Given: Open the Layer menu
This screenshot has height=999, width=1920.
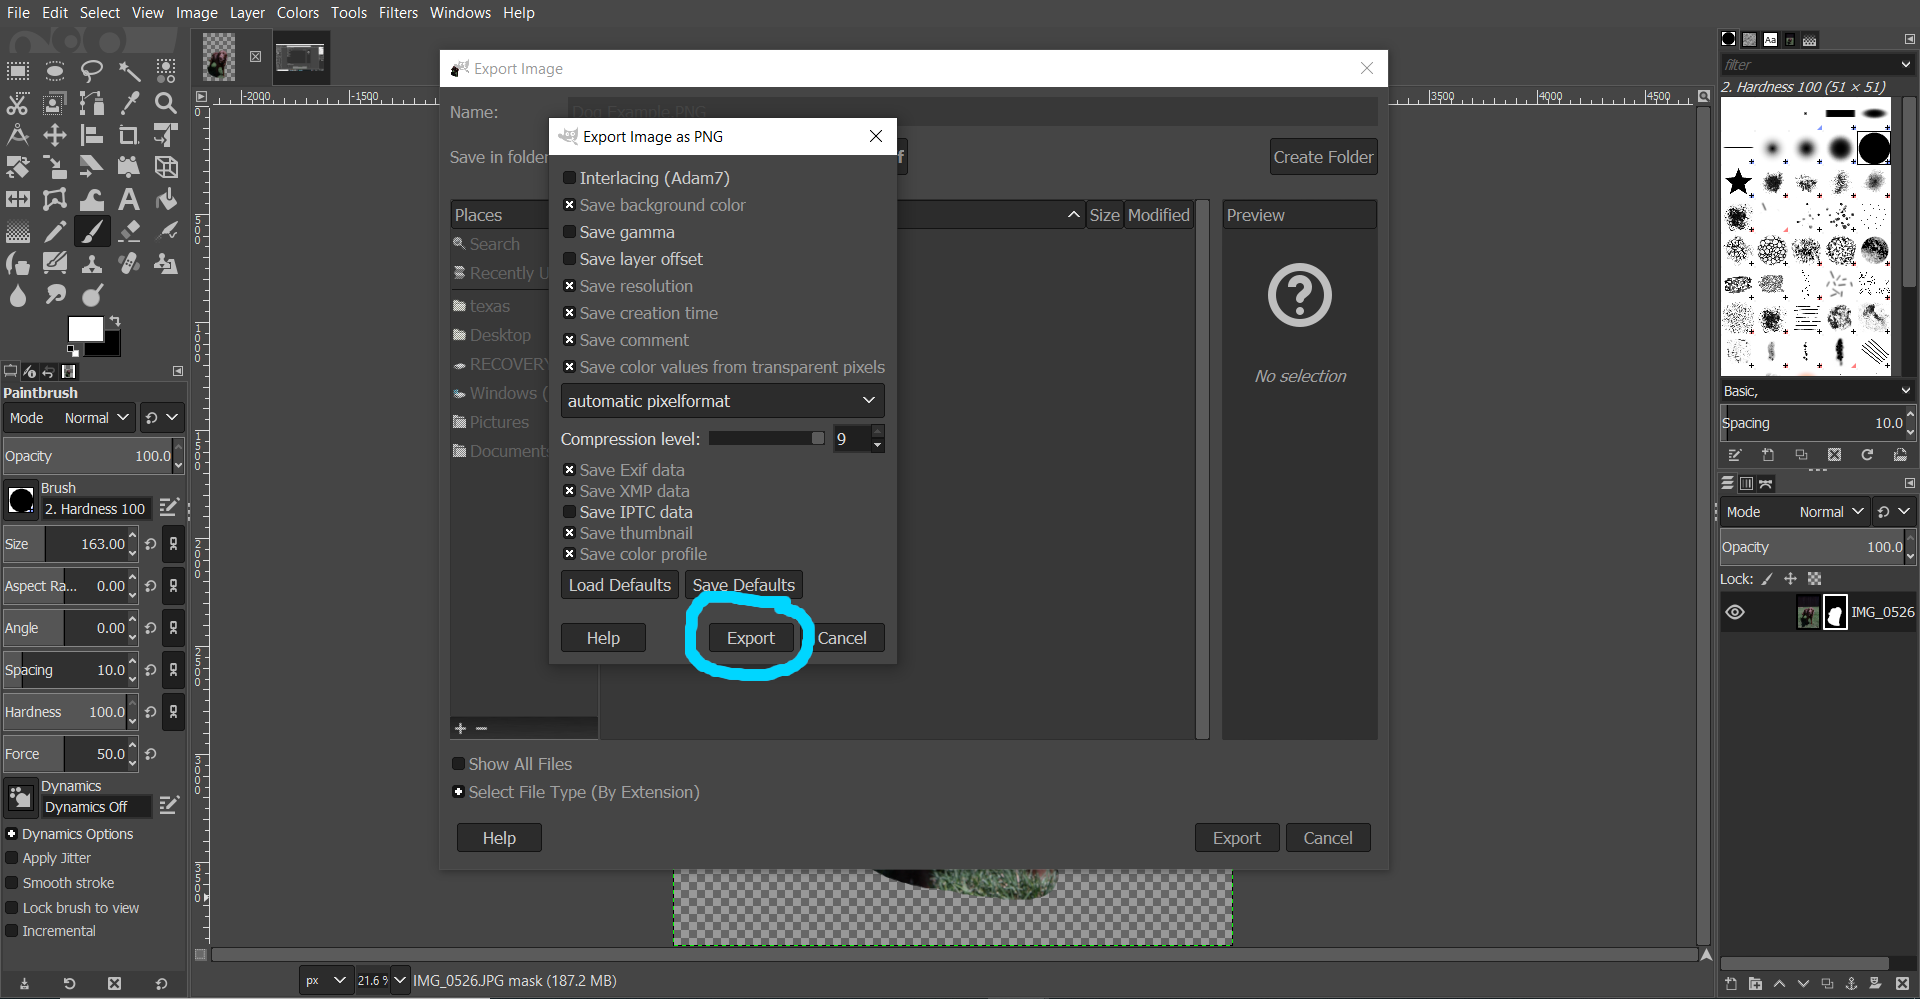Looking at the screenshot, I should pyautogui.click(x=247, y=13).
